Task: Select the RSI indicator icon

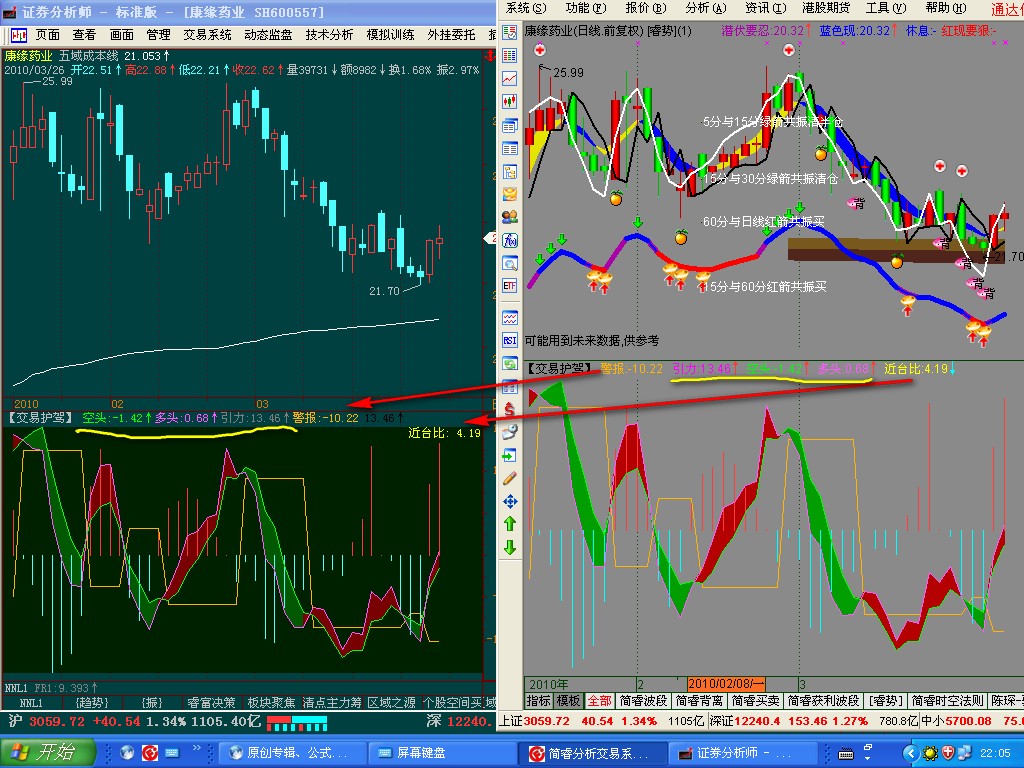Action: [509, 340]
